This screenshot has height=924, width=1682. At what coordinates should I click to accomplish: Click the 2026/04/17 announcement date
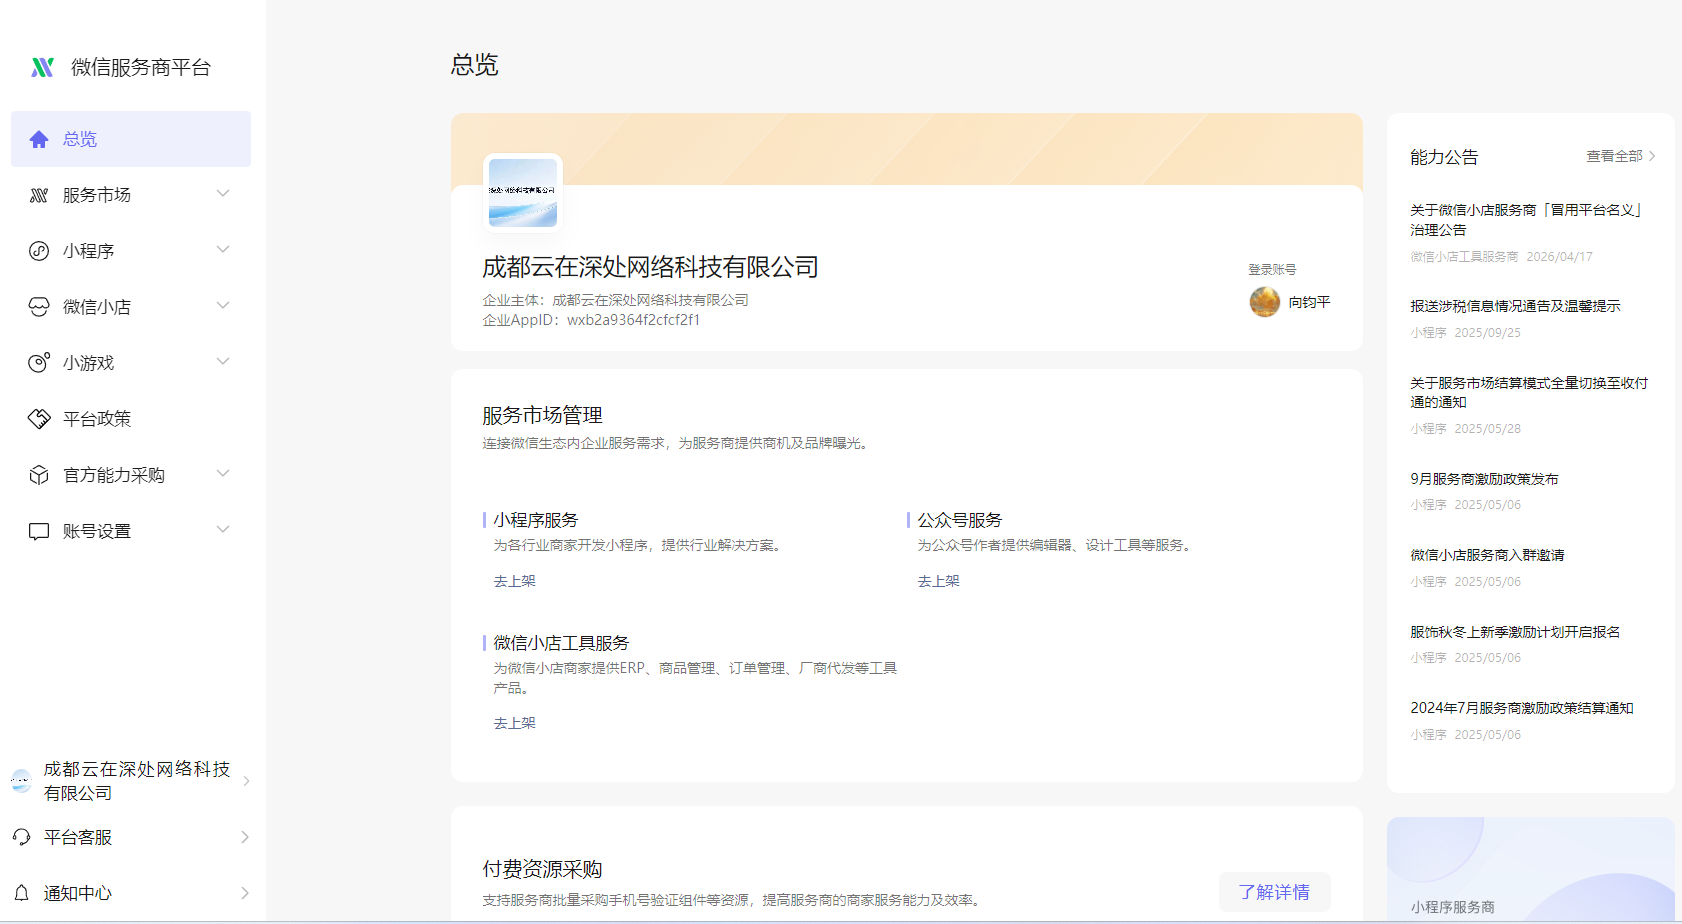[x=1559, y=257]
